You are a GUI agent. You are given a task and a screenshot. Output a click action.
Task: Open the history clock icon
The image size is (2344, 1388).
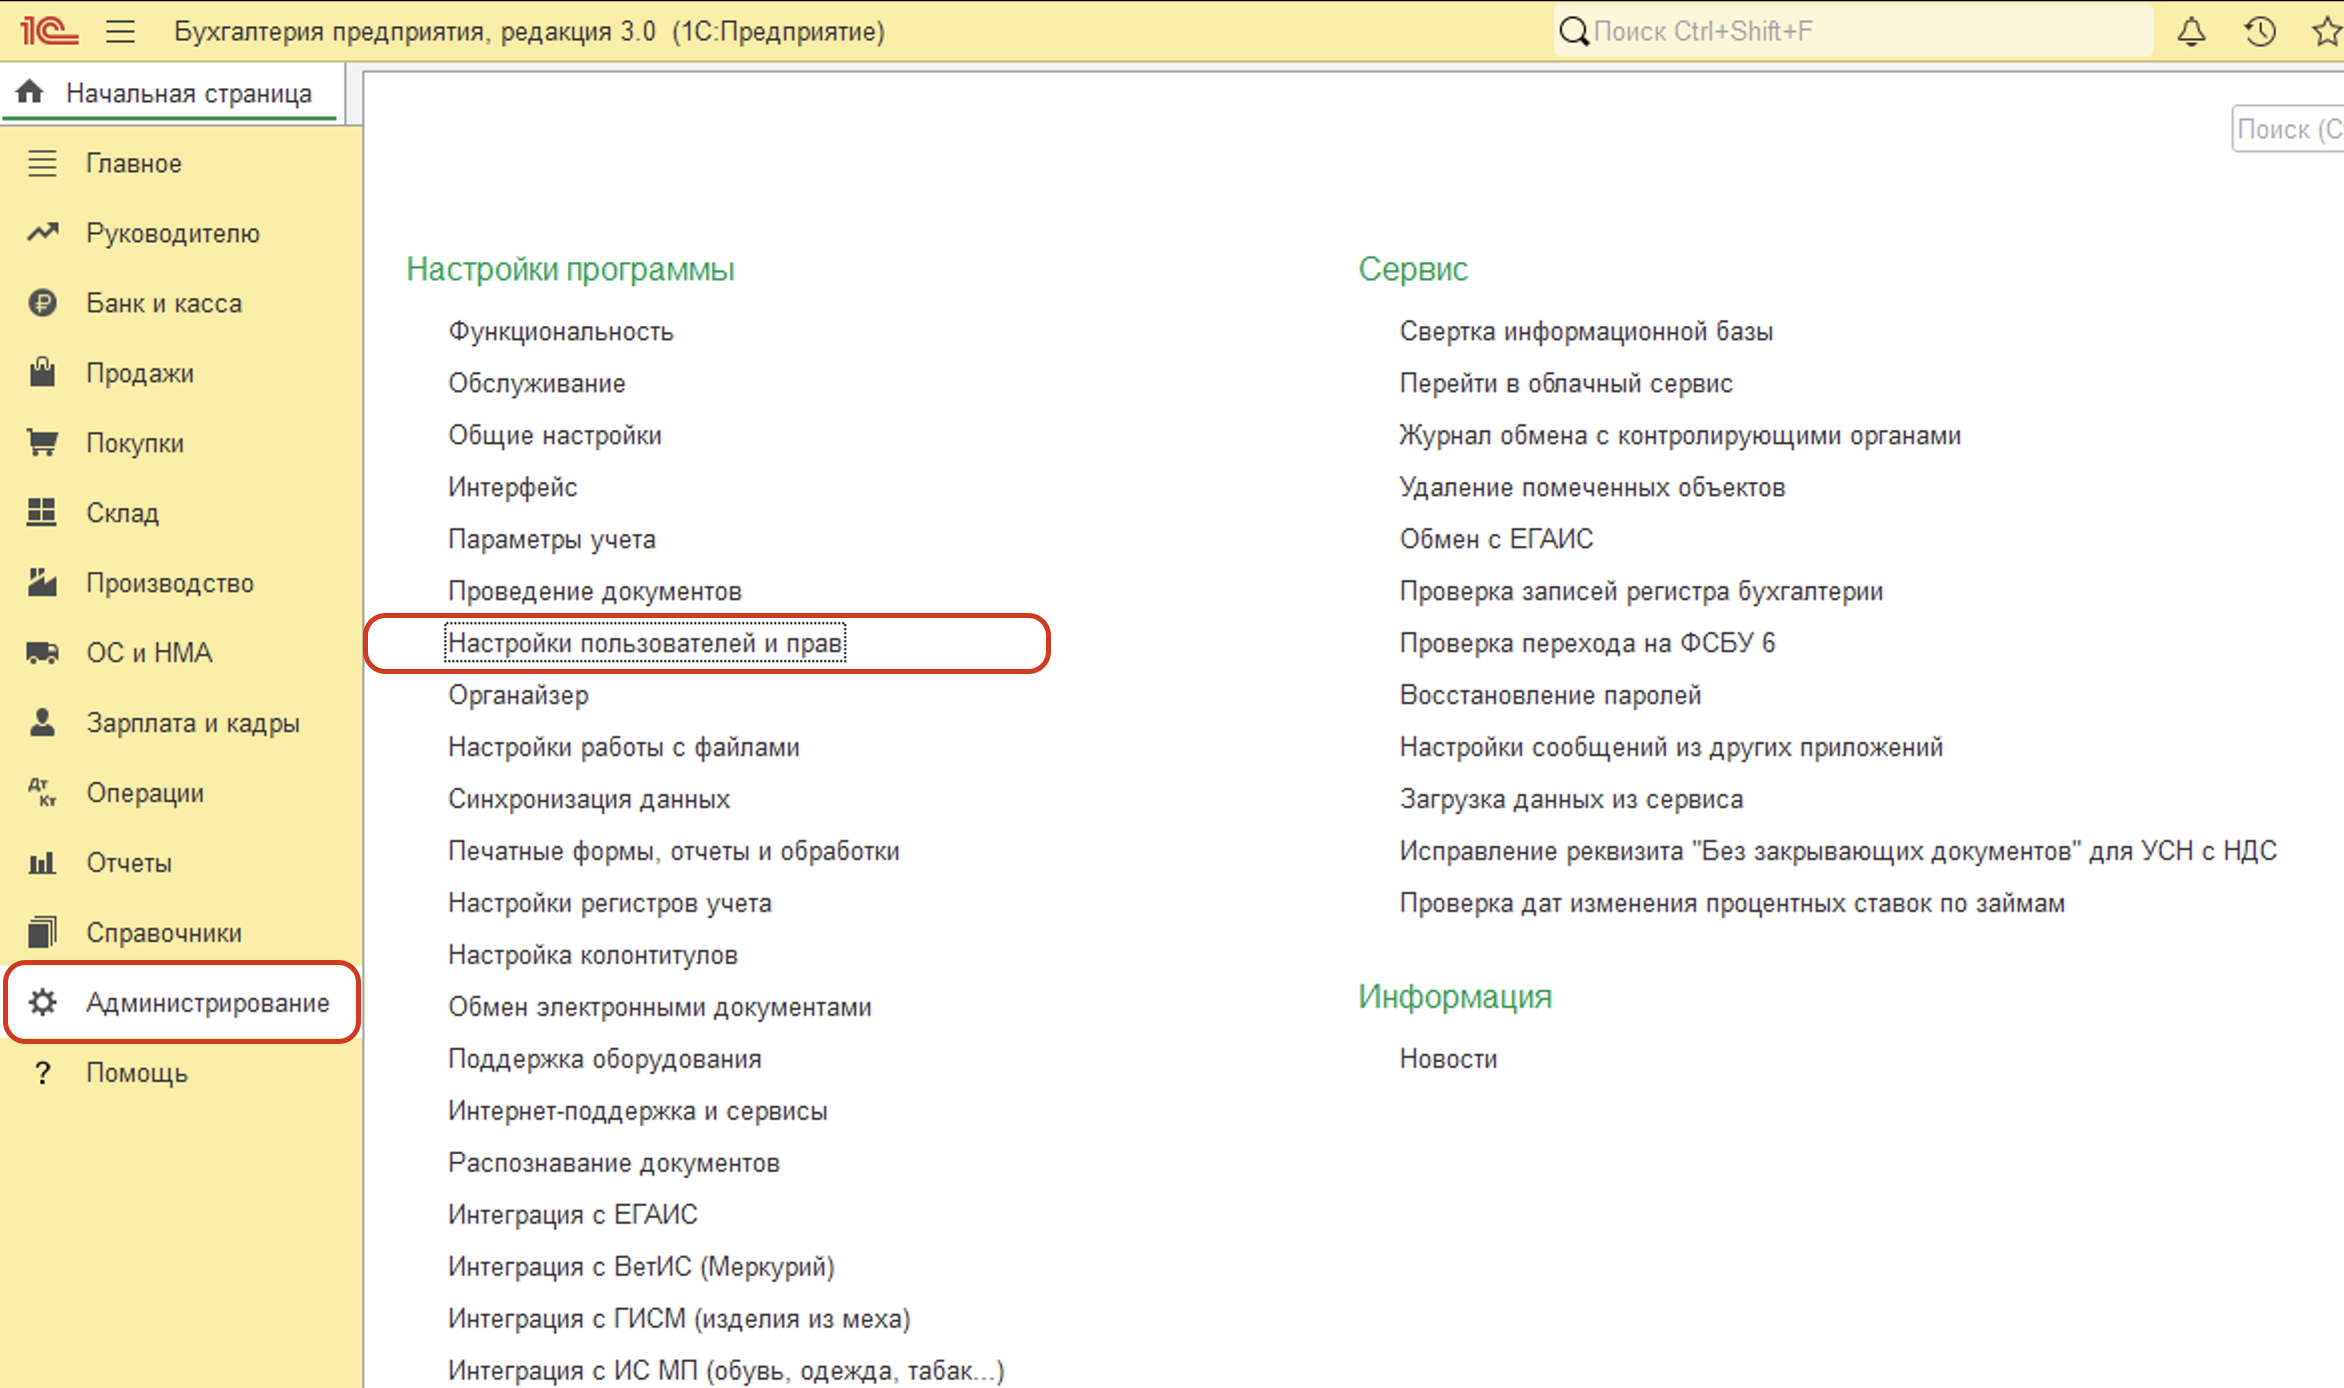coord(2260,31)
